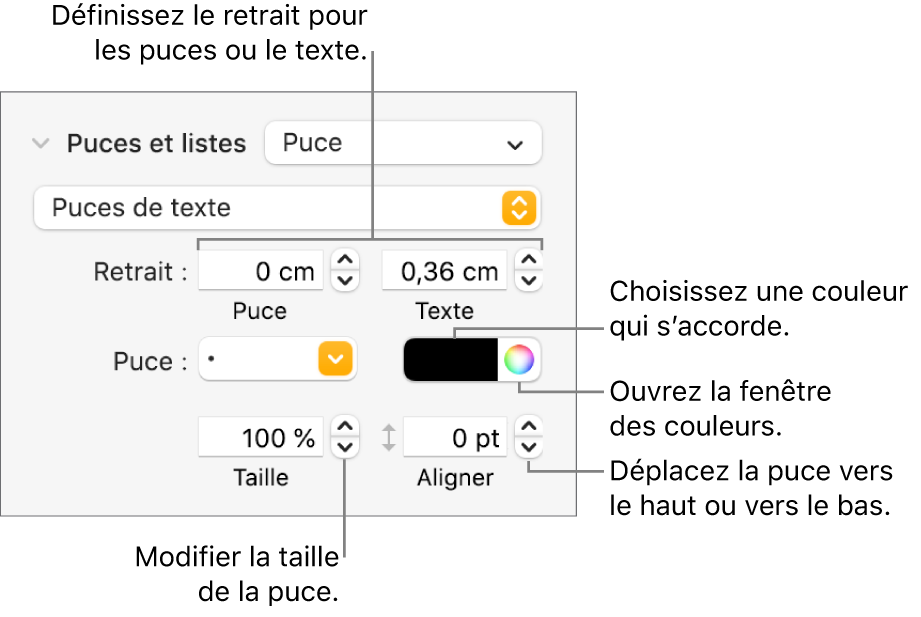The width and height of the screenshot is (921, 617).
Task: Click the Puce indent field showing 0 cm
Action: [x=260, y=271]
